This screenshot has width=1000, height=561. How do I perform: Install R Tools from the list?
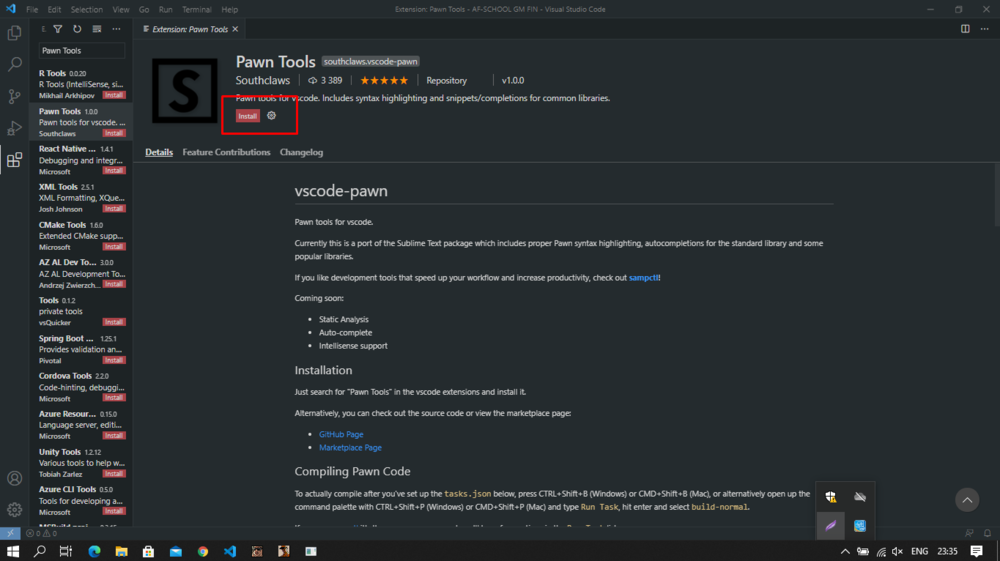[114, 95]
